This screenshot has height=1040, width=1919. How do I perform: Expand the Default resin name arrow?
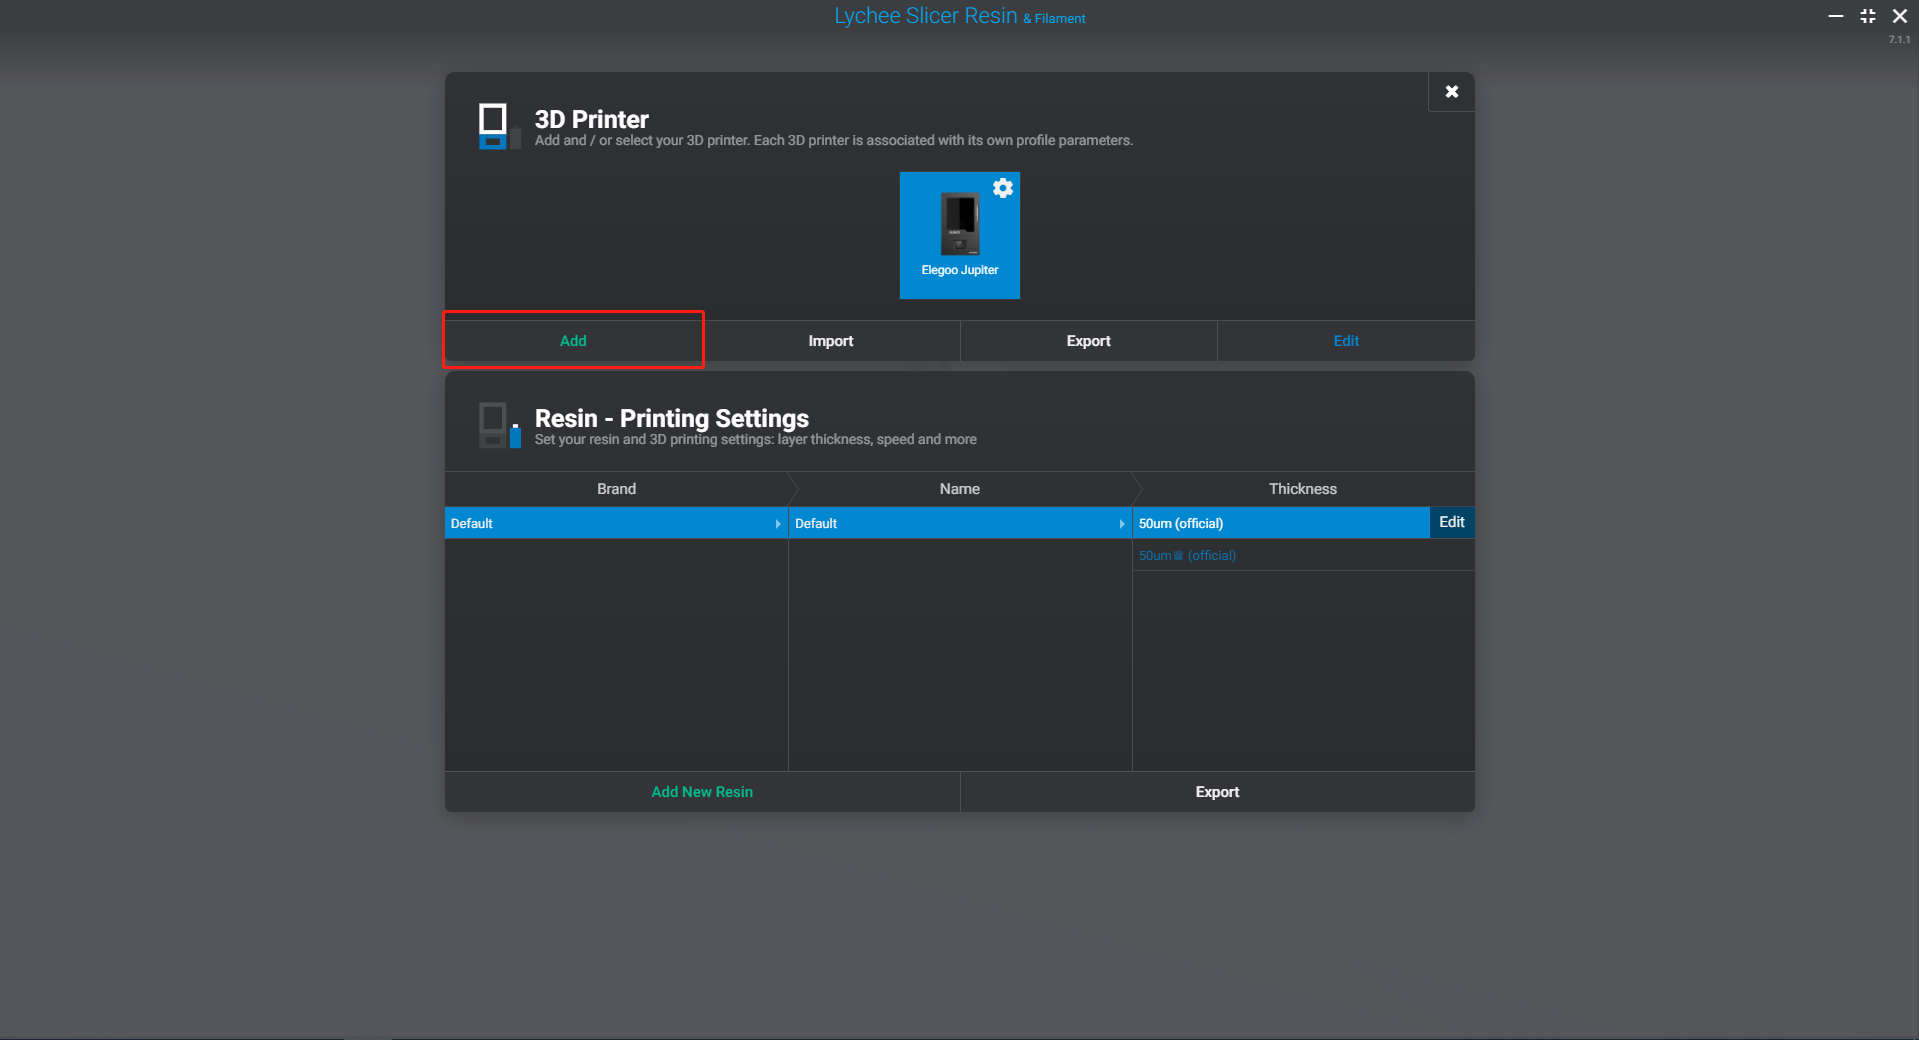[x=1122, y=524]
